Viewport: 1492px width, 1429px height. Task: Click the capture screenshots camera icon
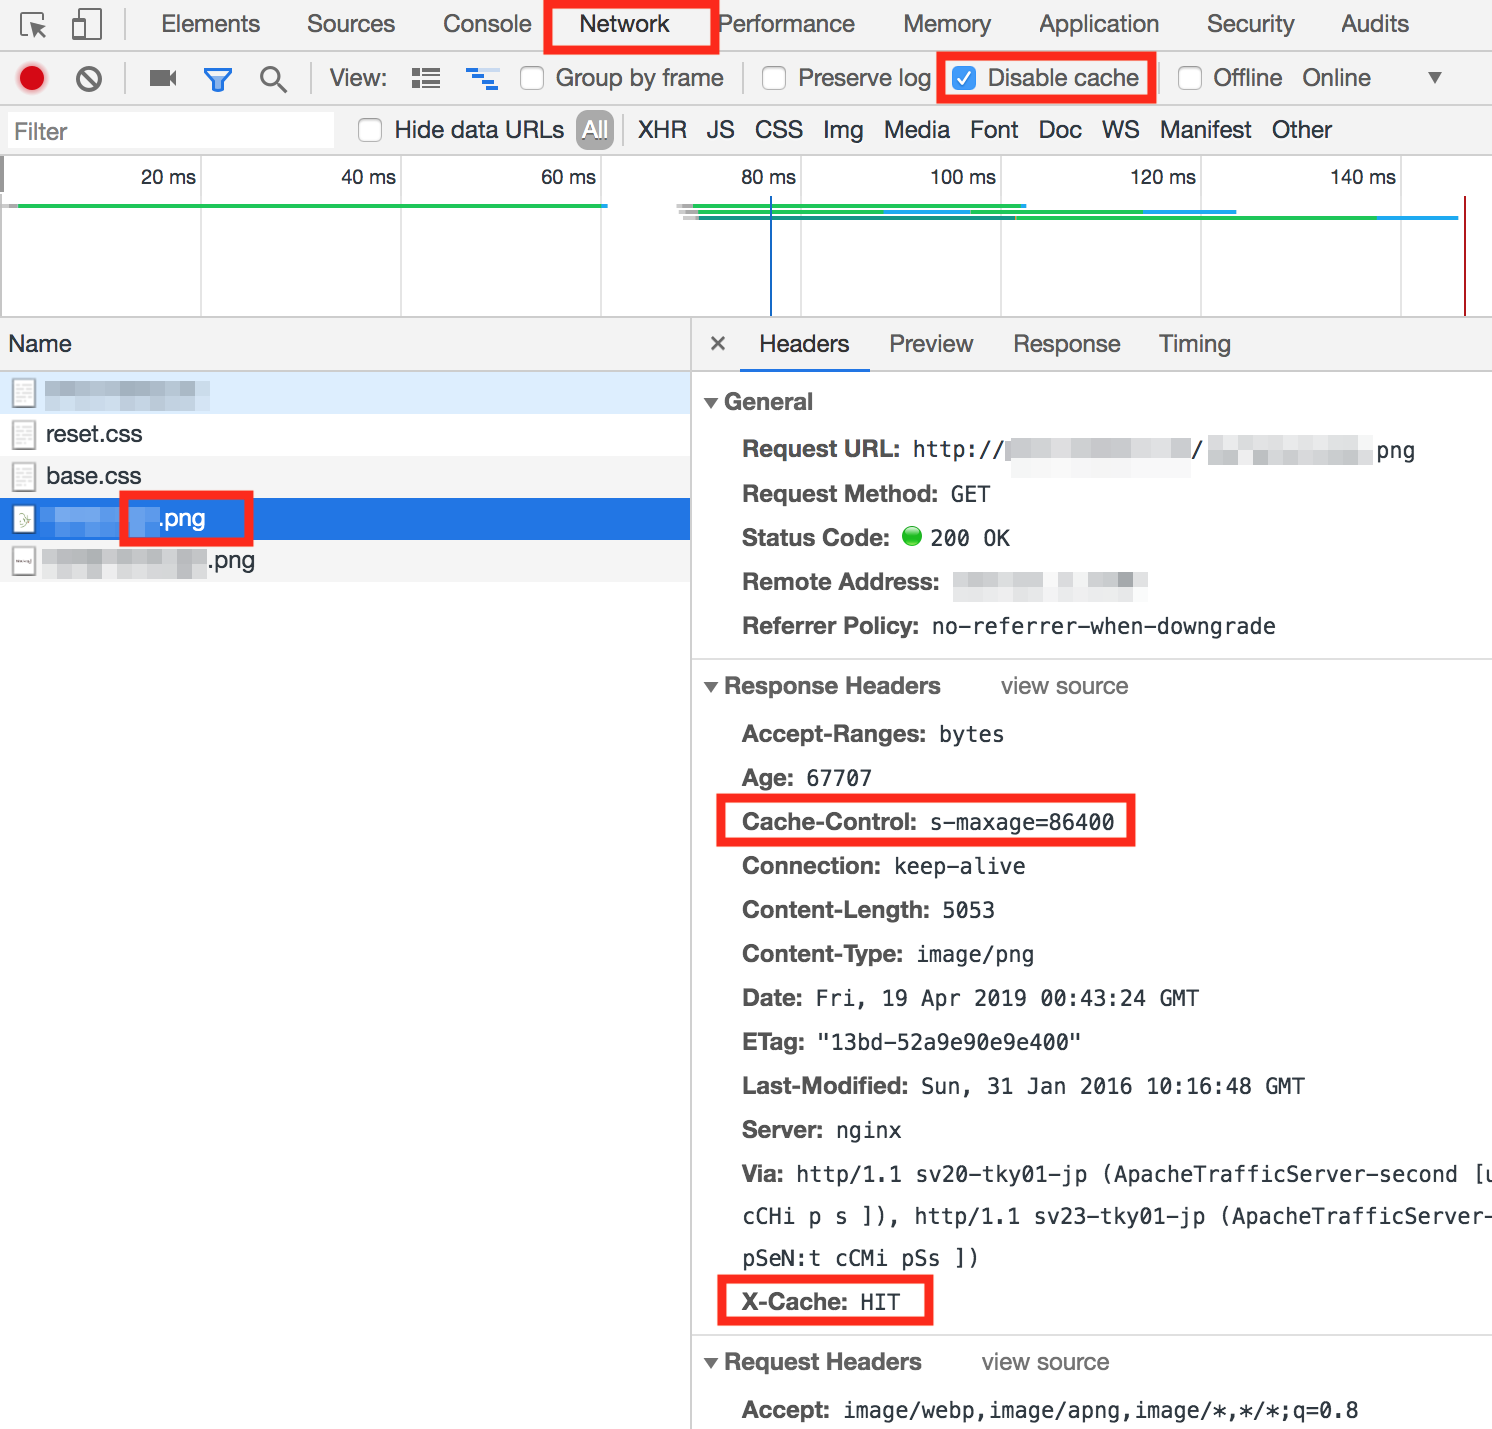coord(162,78)
